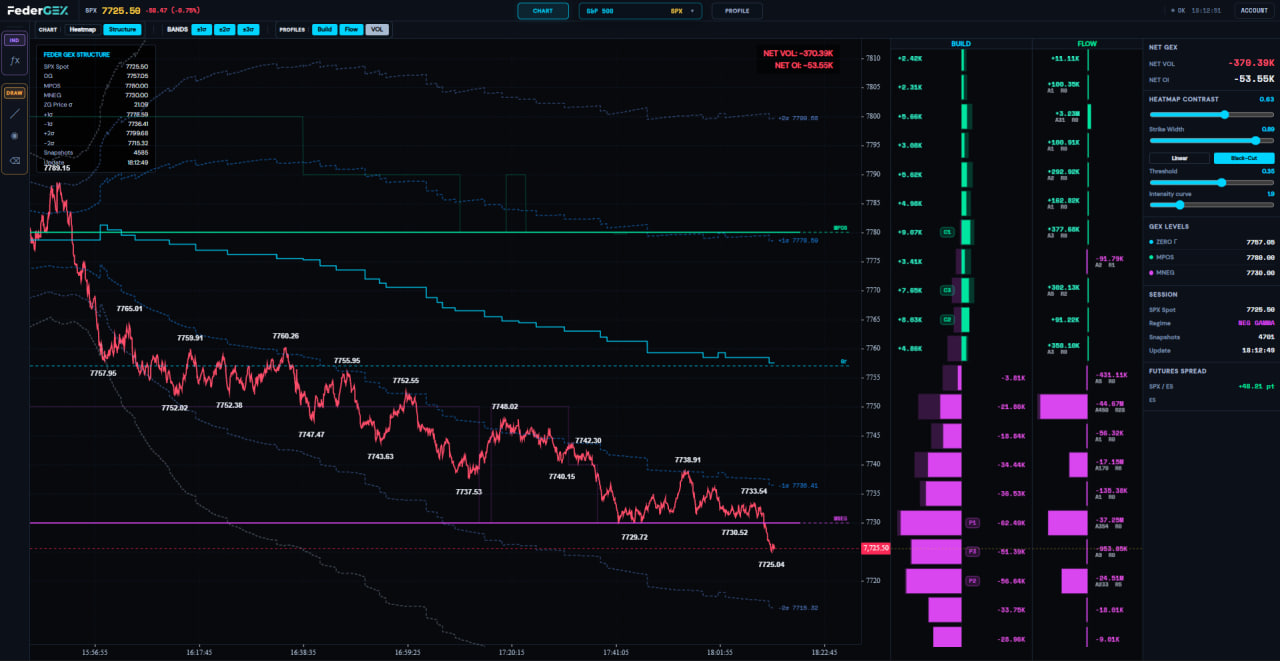Click the MPOS line label on chart
This screenshot has height=661, width=1280.
840,228
